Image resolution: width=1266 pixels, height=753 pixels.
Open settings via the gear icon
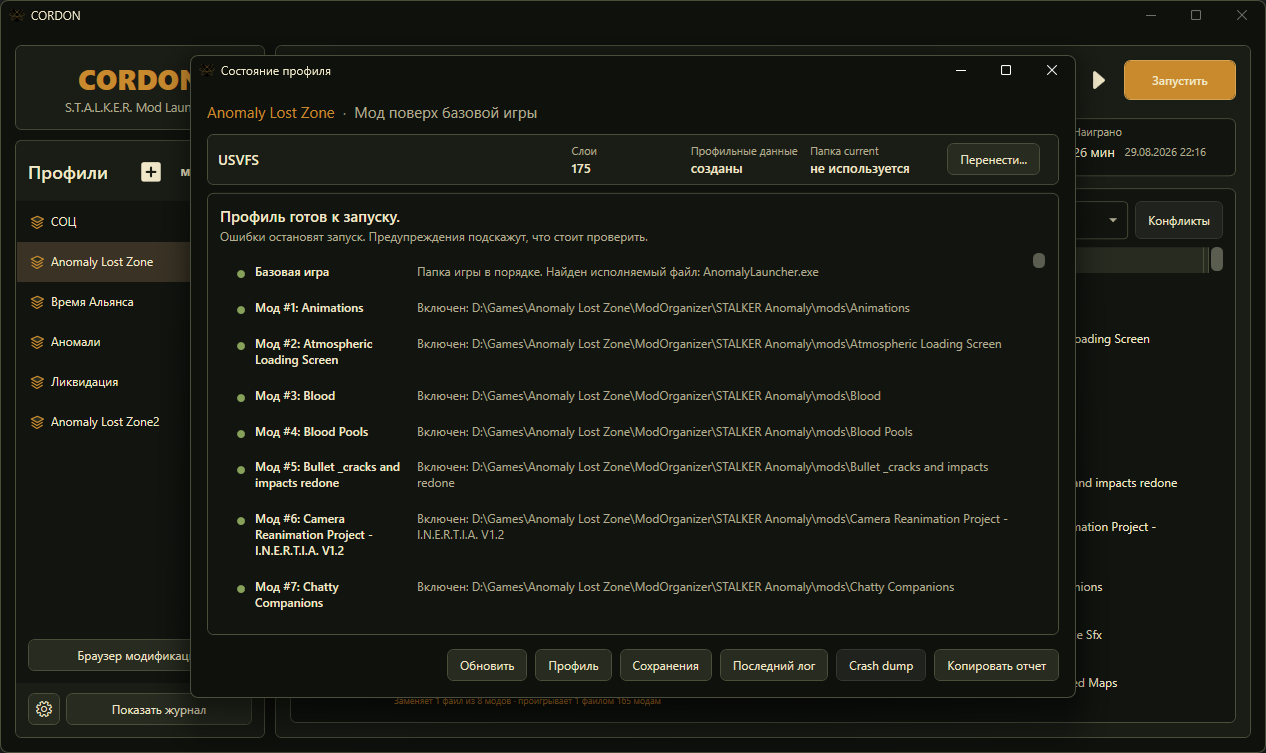[x=44, y=709]
